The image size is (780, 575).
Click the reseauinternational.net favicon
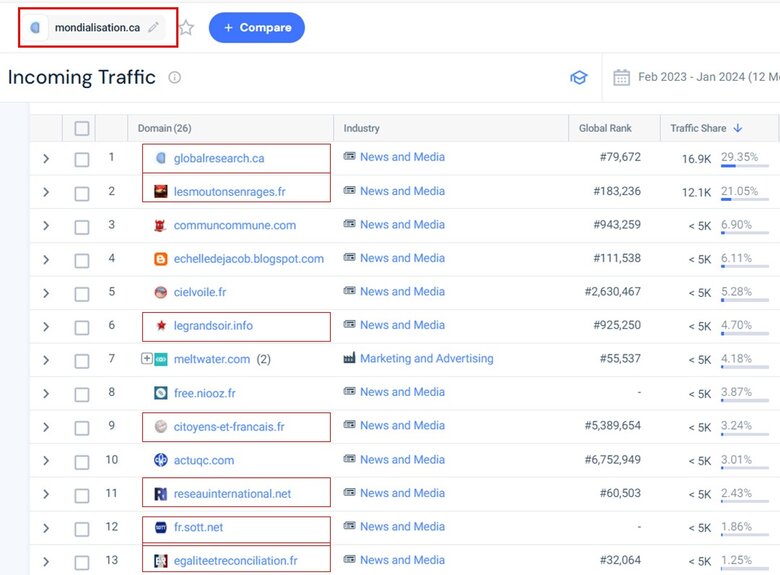coord(161,493)
